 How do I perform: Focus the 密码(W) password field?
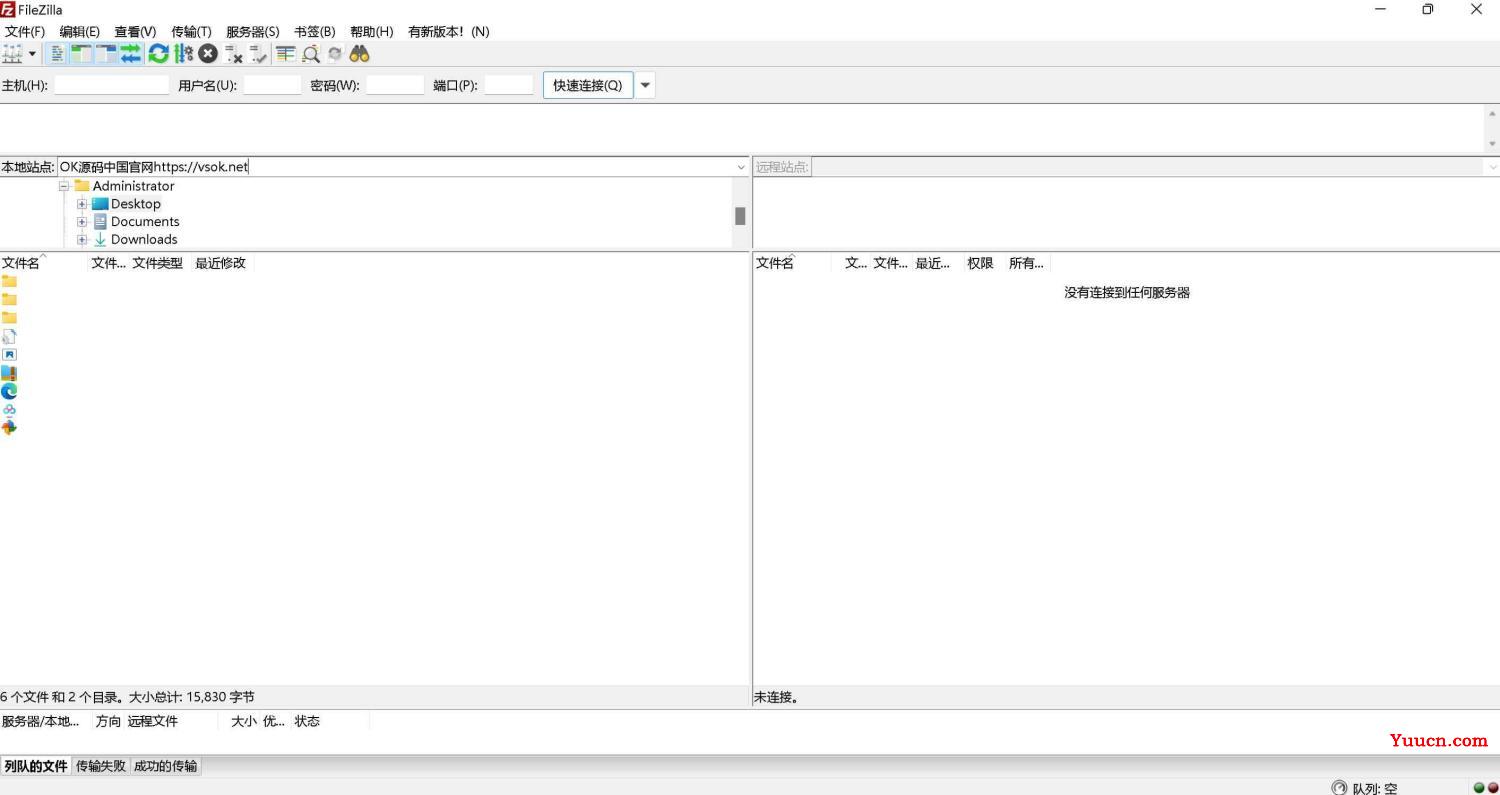(x=395, y=85)
